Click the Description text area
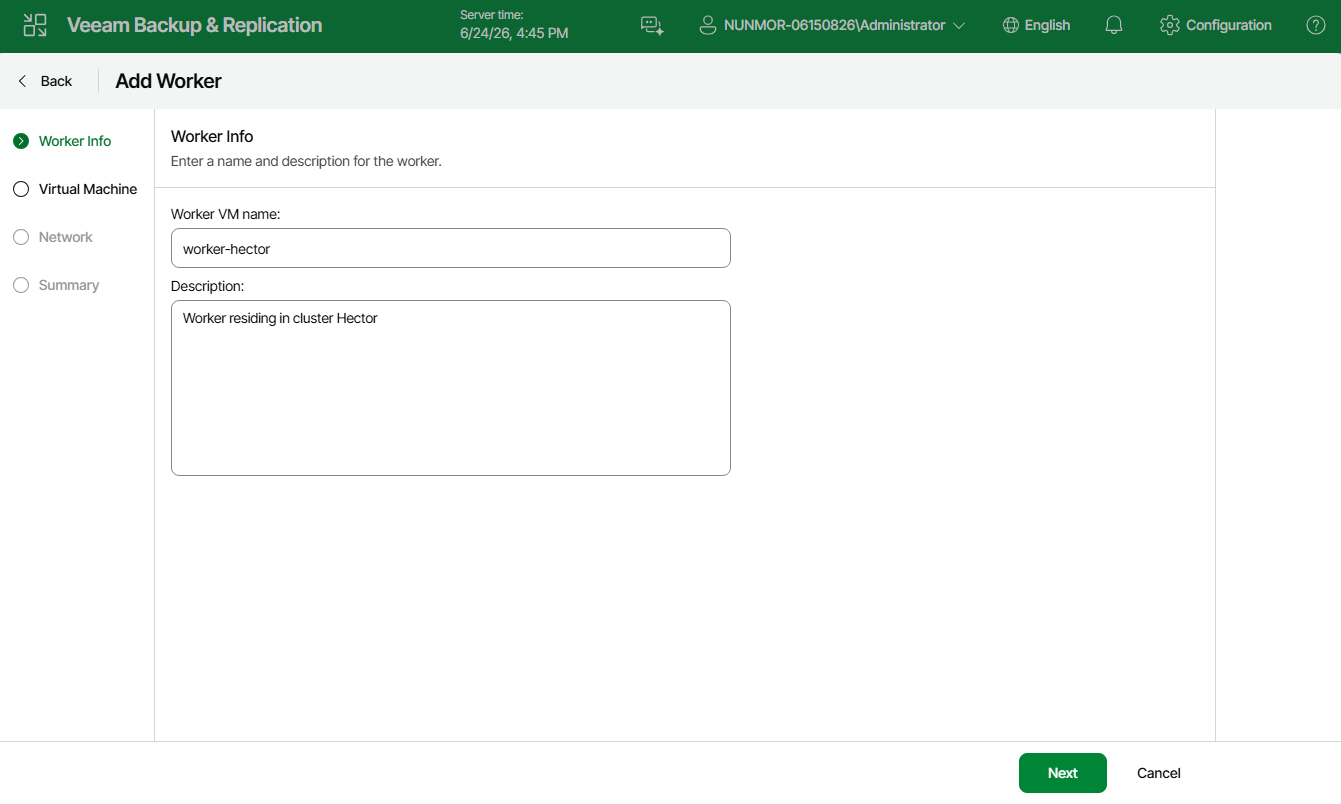This screenshot has height=804, width=1341. click(451, 388)
